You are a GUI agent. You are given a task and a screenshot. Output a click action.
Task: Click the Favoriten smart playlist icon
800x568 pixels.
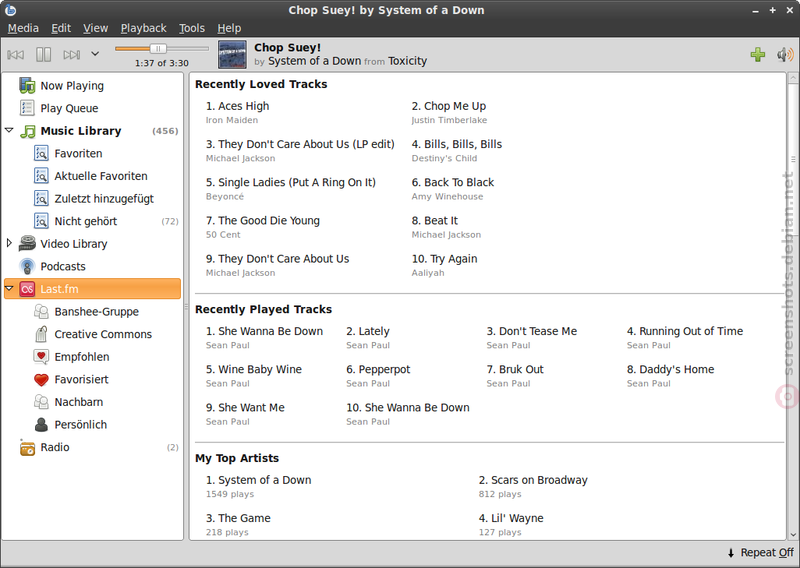[41, 153]
